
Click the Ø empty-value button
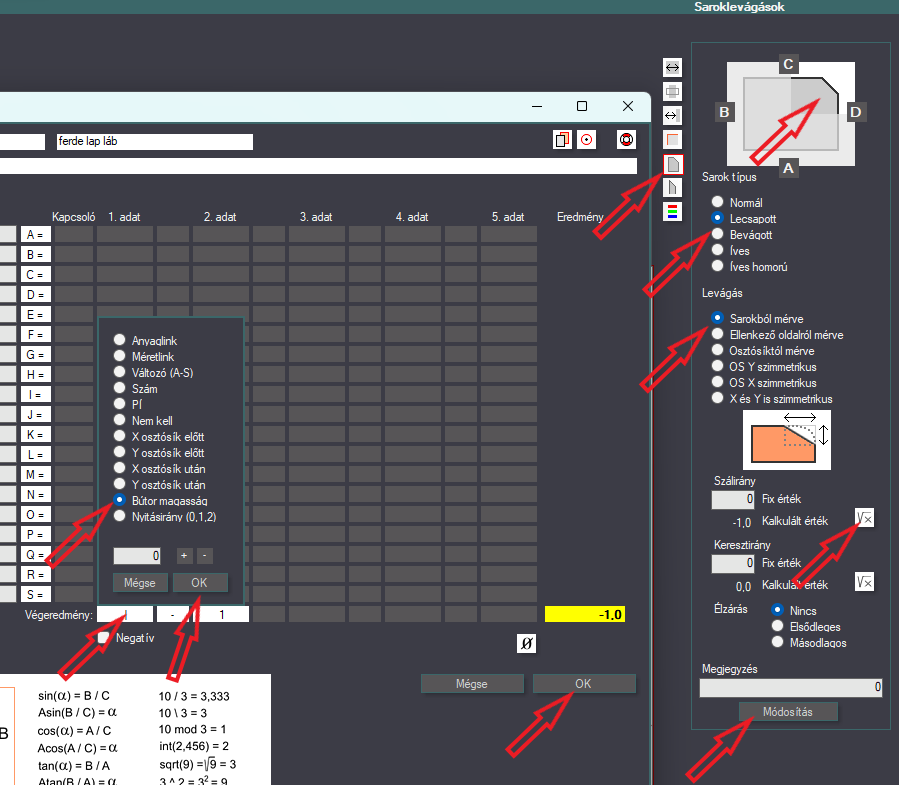pyautogui.click(x=526, y=643)
